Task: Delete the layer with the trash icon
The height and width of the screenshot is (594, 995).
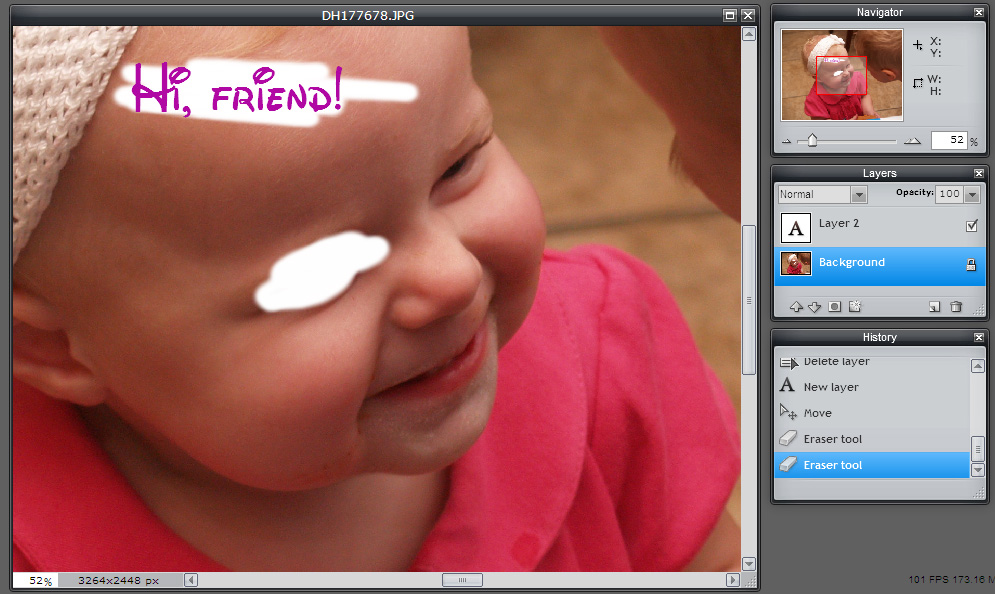Action: [956, 307]
